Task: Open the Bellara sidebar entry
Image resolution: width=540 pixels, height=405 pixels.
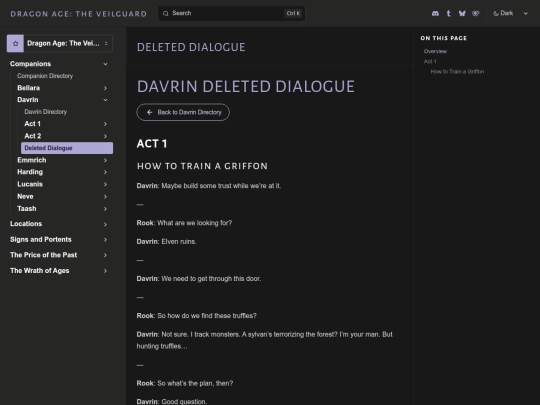Action: point(28,88)
